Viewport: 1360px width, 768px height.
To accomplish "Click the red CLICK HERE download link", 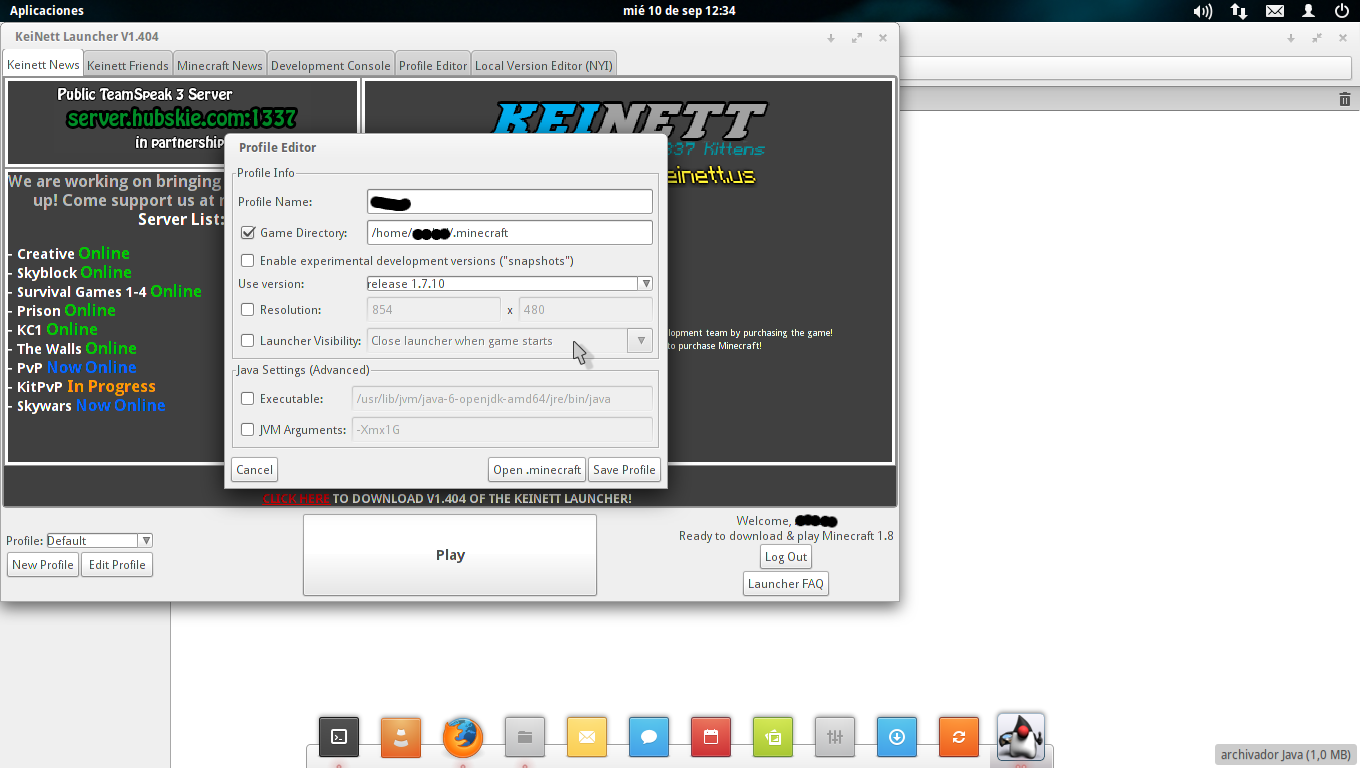I will [x=296, y=499].
